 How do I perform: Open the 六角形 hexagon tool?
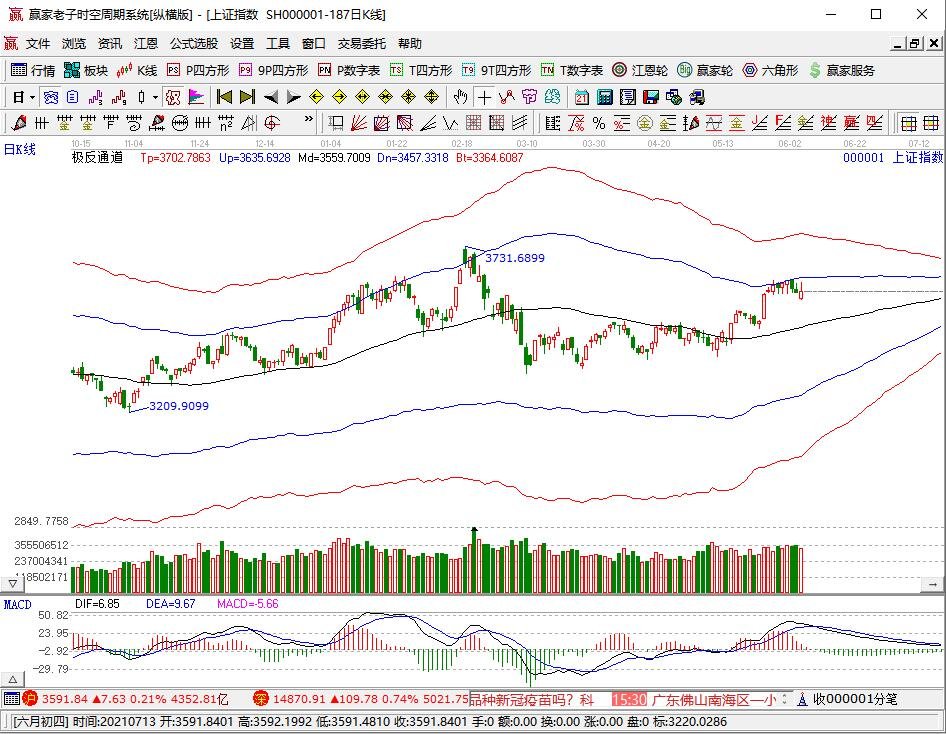click(770, 71)
